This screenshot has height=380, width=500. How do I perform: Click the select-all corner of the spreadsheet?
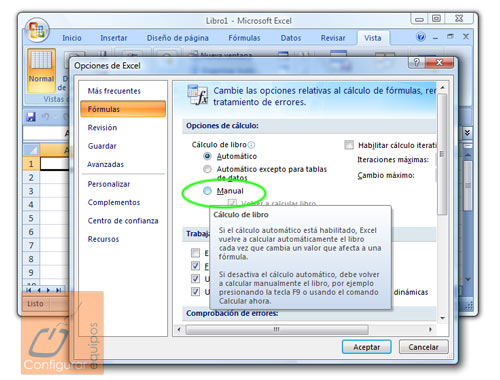pyautogui.click(x=31, y=150)
